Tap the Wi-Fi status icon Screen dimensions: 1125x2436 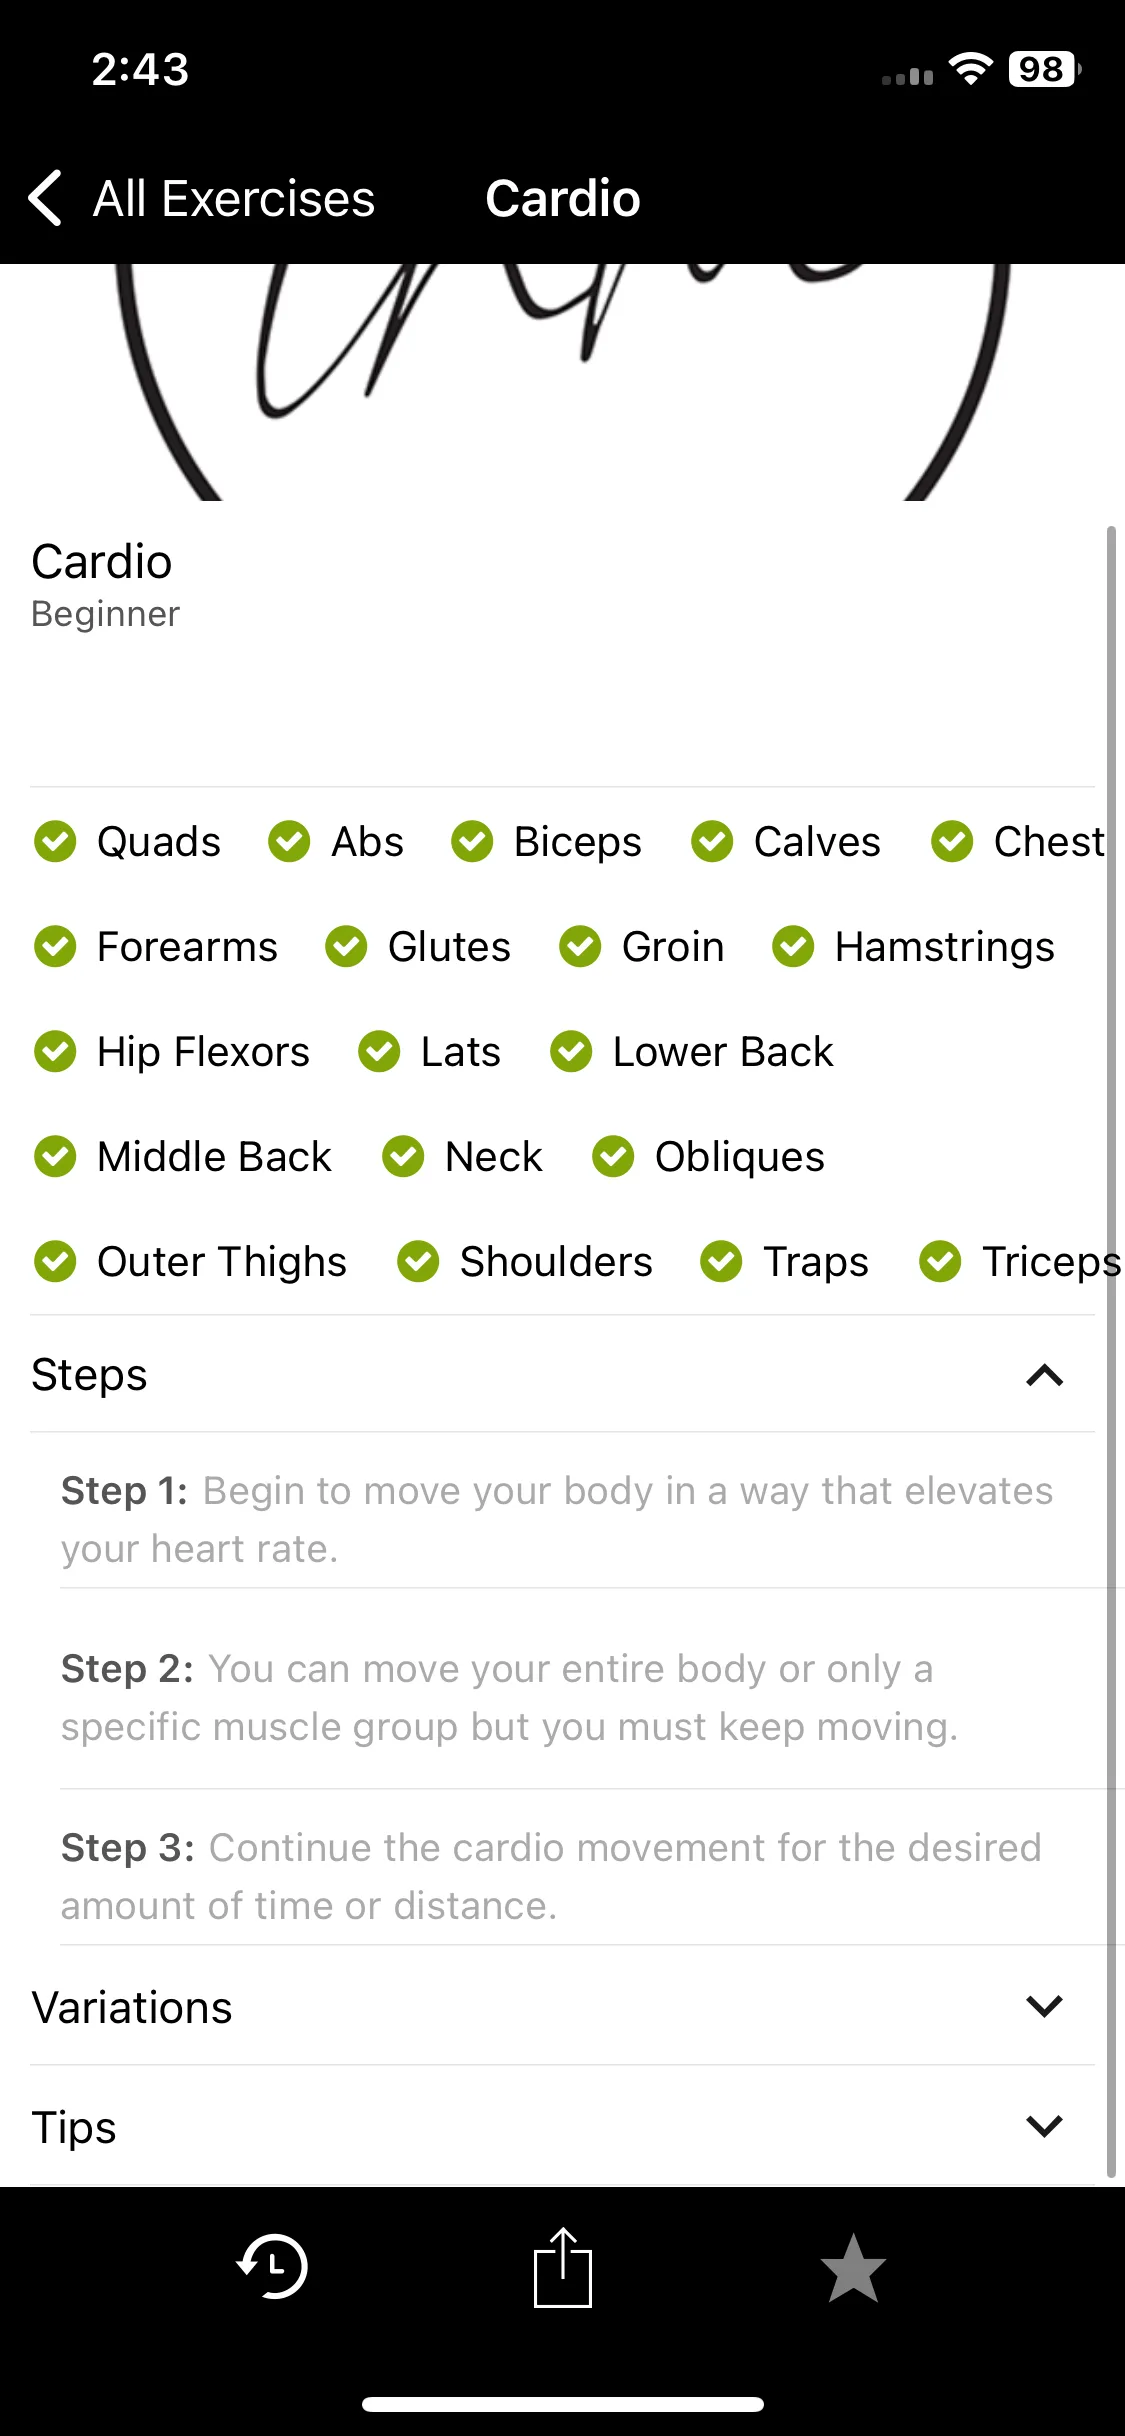(970, 69)
